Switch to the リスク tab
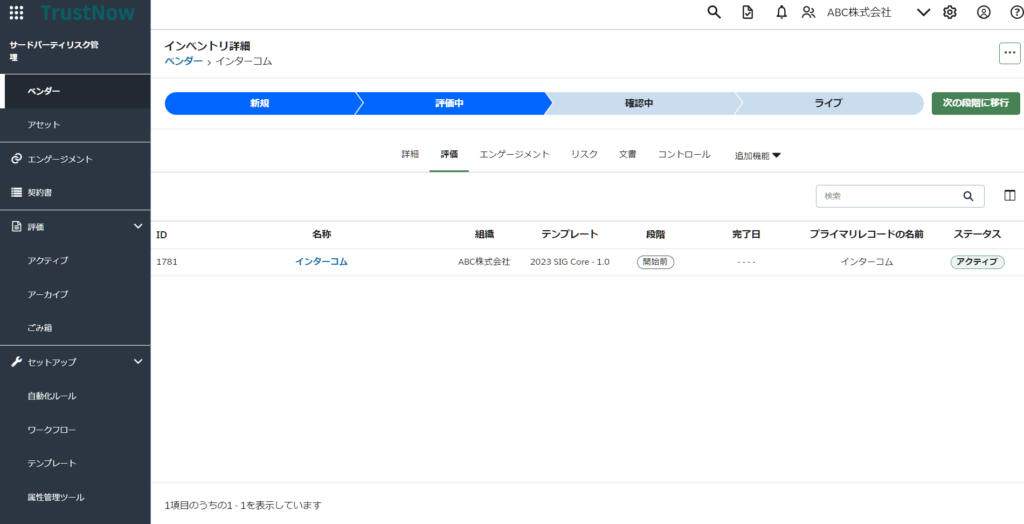The height and width of the screenshot is (524, 1024). [584, 154]
